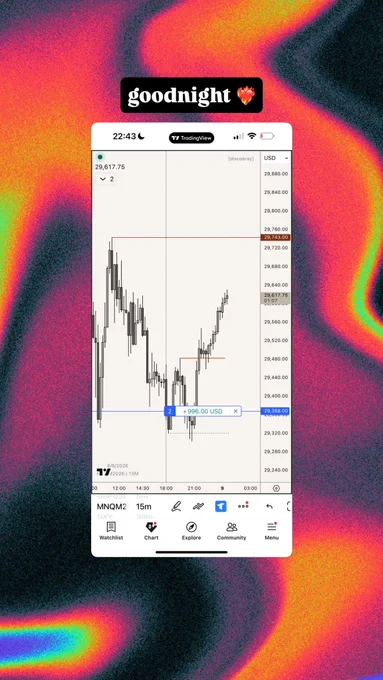Tap the TradingView logo watermark
Viewport: 383px width, 680px height.
click(x=103, y=472)
